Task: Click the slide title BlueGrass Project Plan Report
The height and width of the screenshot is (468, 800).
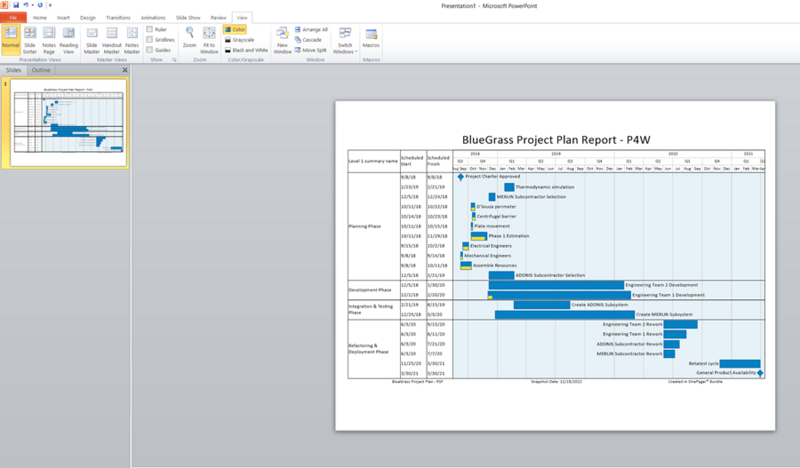Action: (556, 140)
